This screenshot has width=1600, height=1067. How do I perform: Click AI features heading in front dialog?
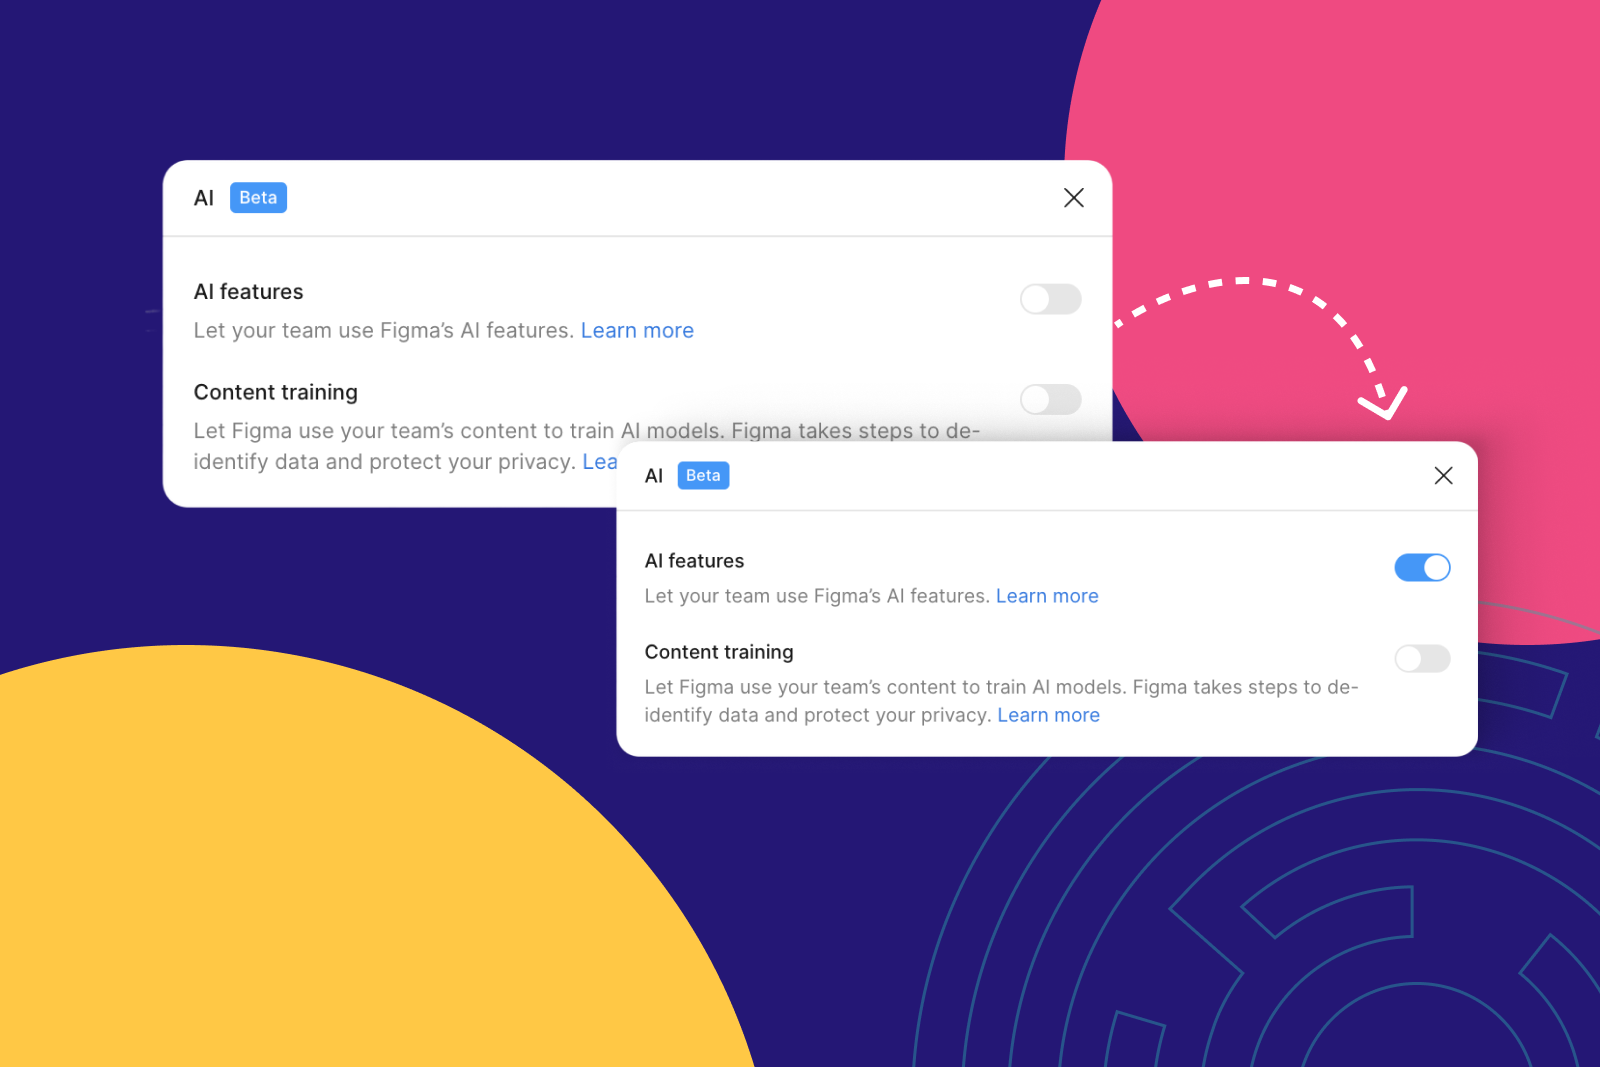(694, 561)
